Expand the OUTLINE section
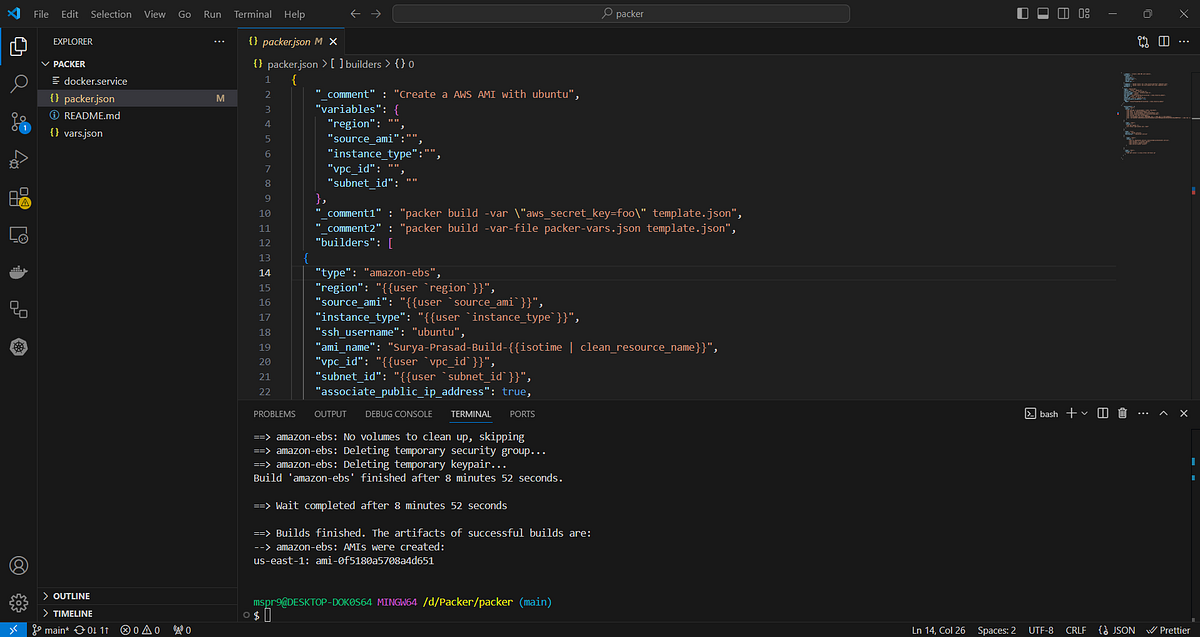This screenshot has width=1200, height=637. (x=70, y=596)
